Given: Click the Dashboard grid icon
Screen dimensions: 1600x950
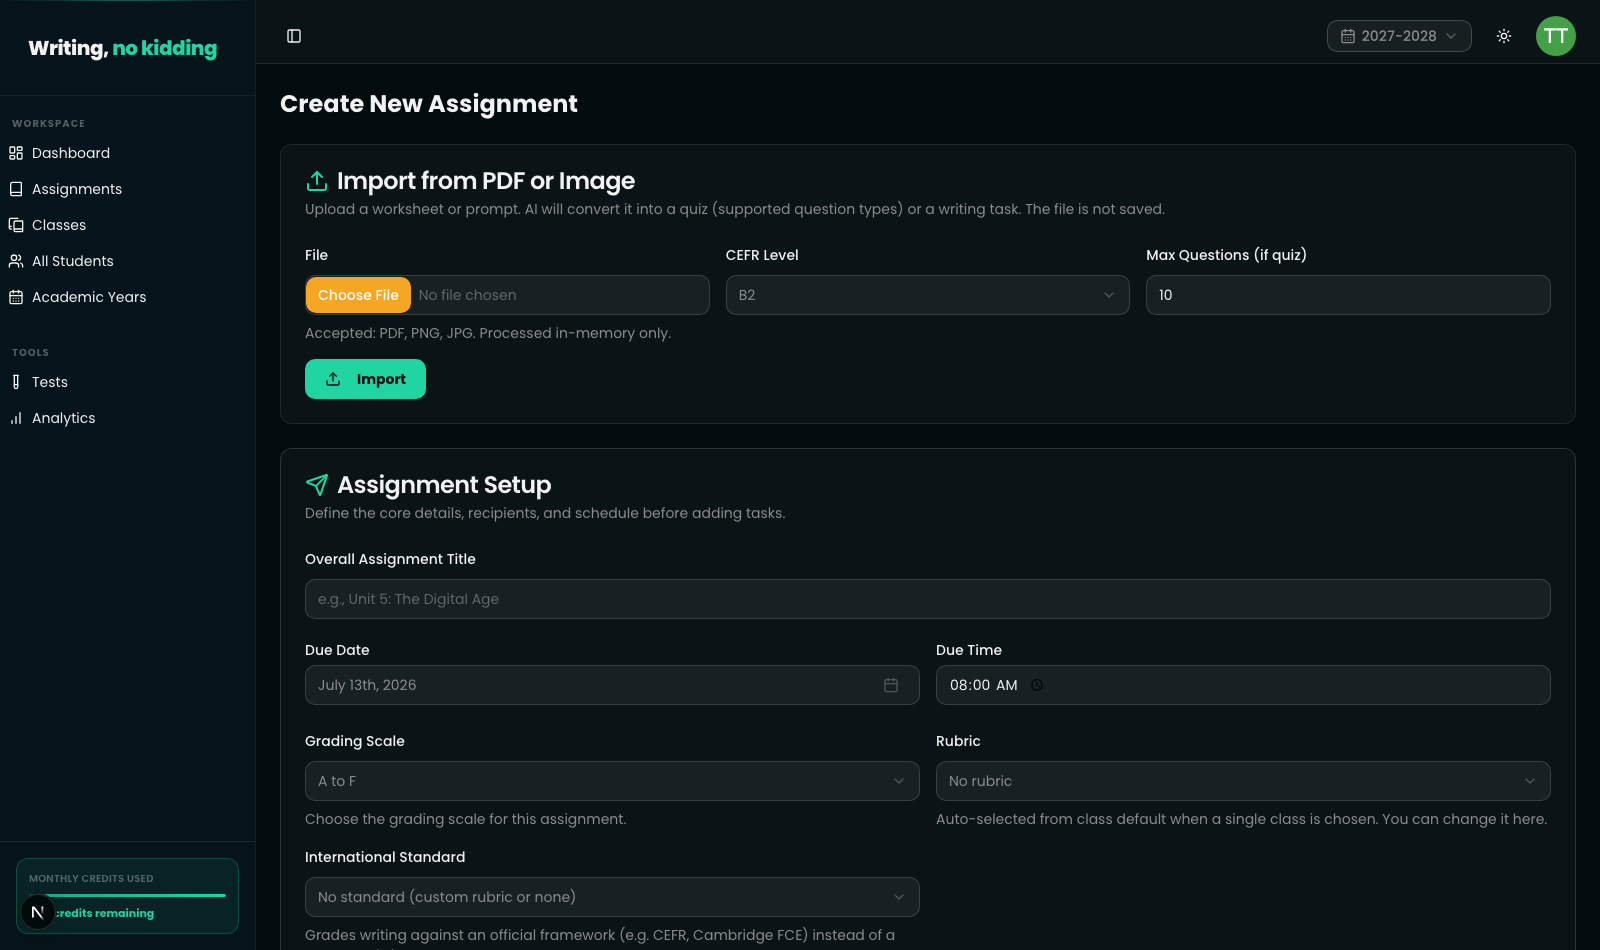Looking at the screenshot, I should [16, 153].
